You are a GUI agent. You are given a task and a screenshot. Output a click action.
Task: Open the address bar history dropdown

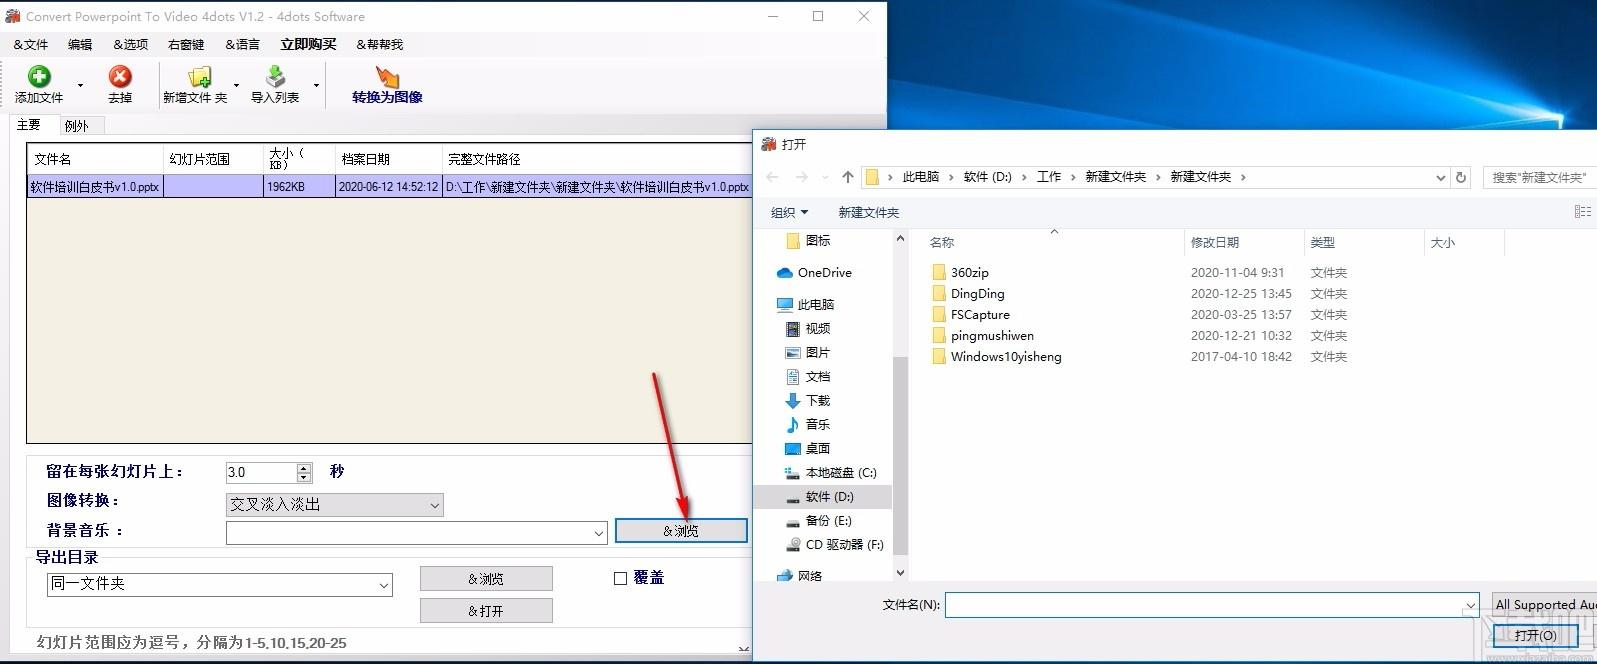click(1440, 177)
